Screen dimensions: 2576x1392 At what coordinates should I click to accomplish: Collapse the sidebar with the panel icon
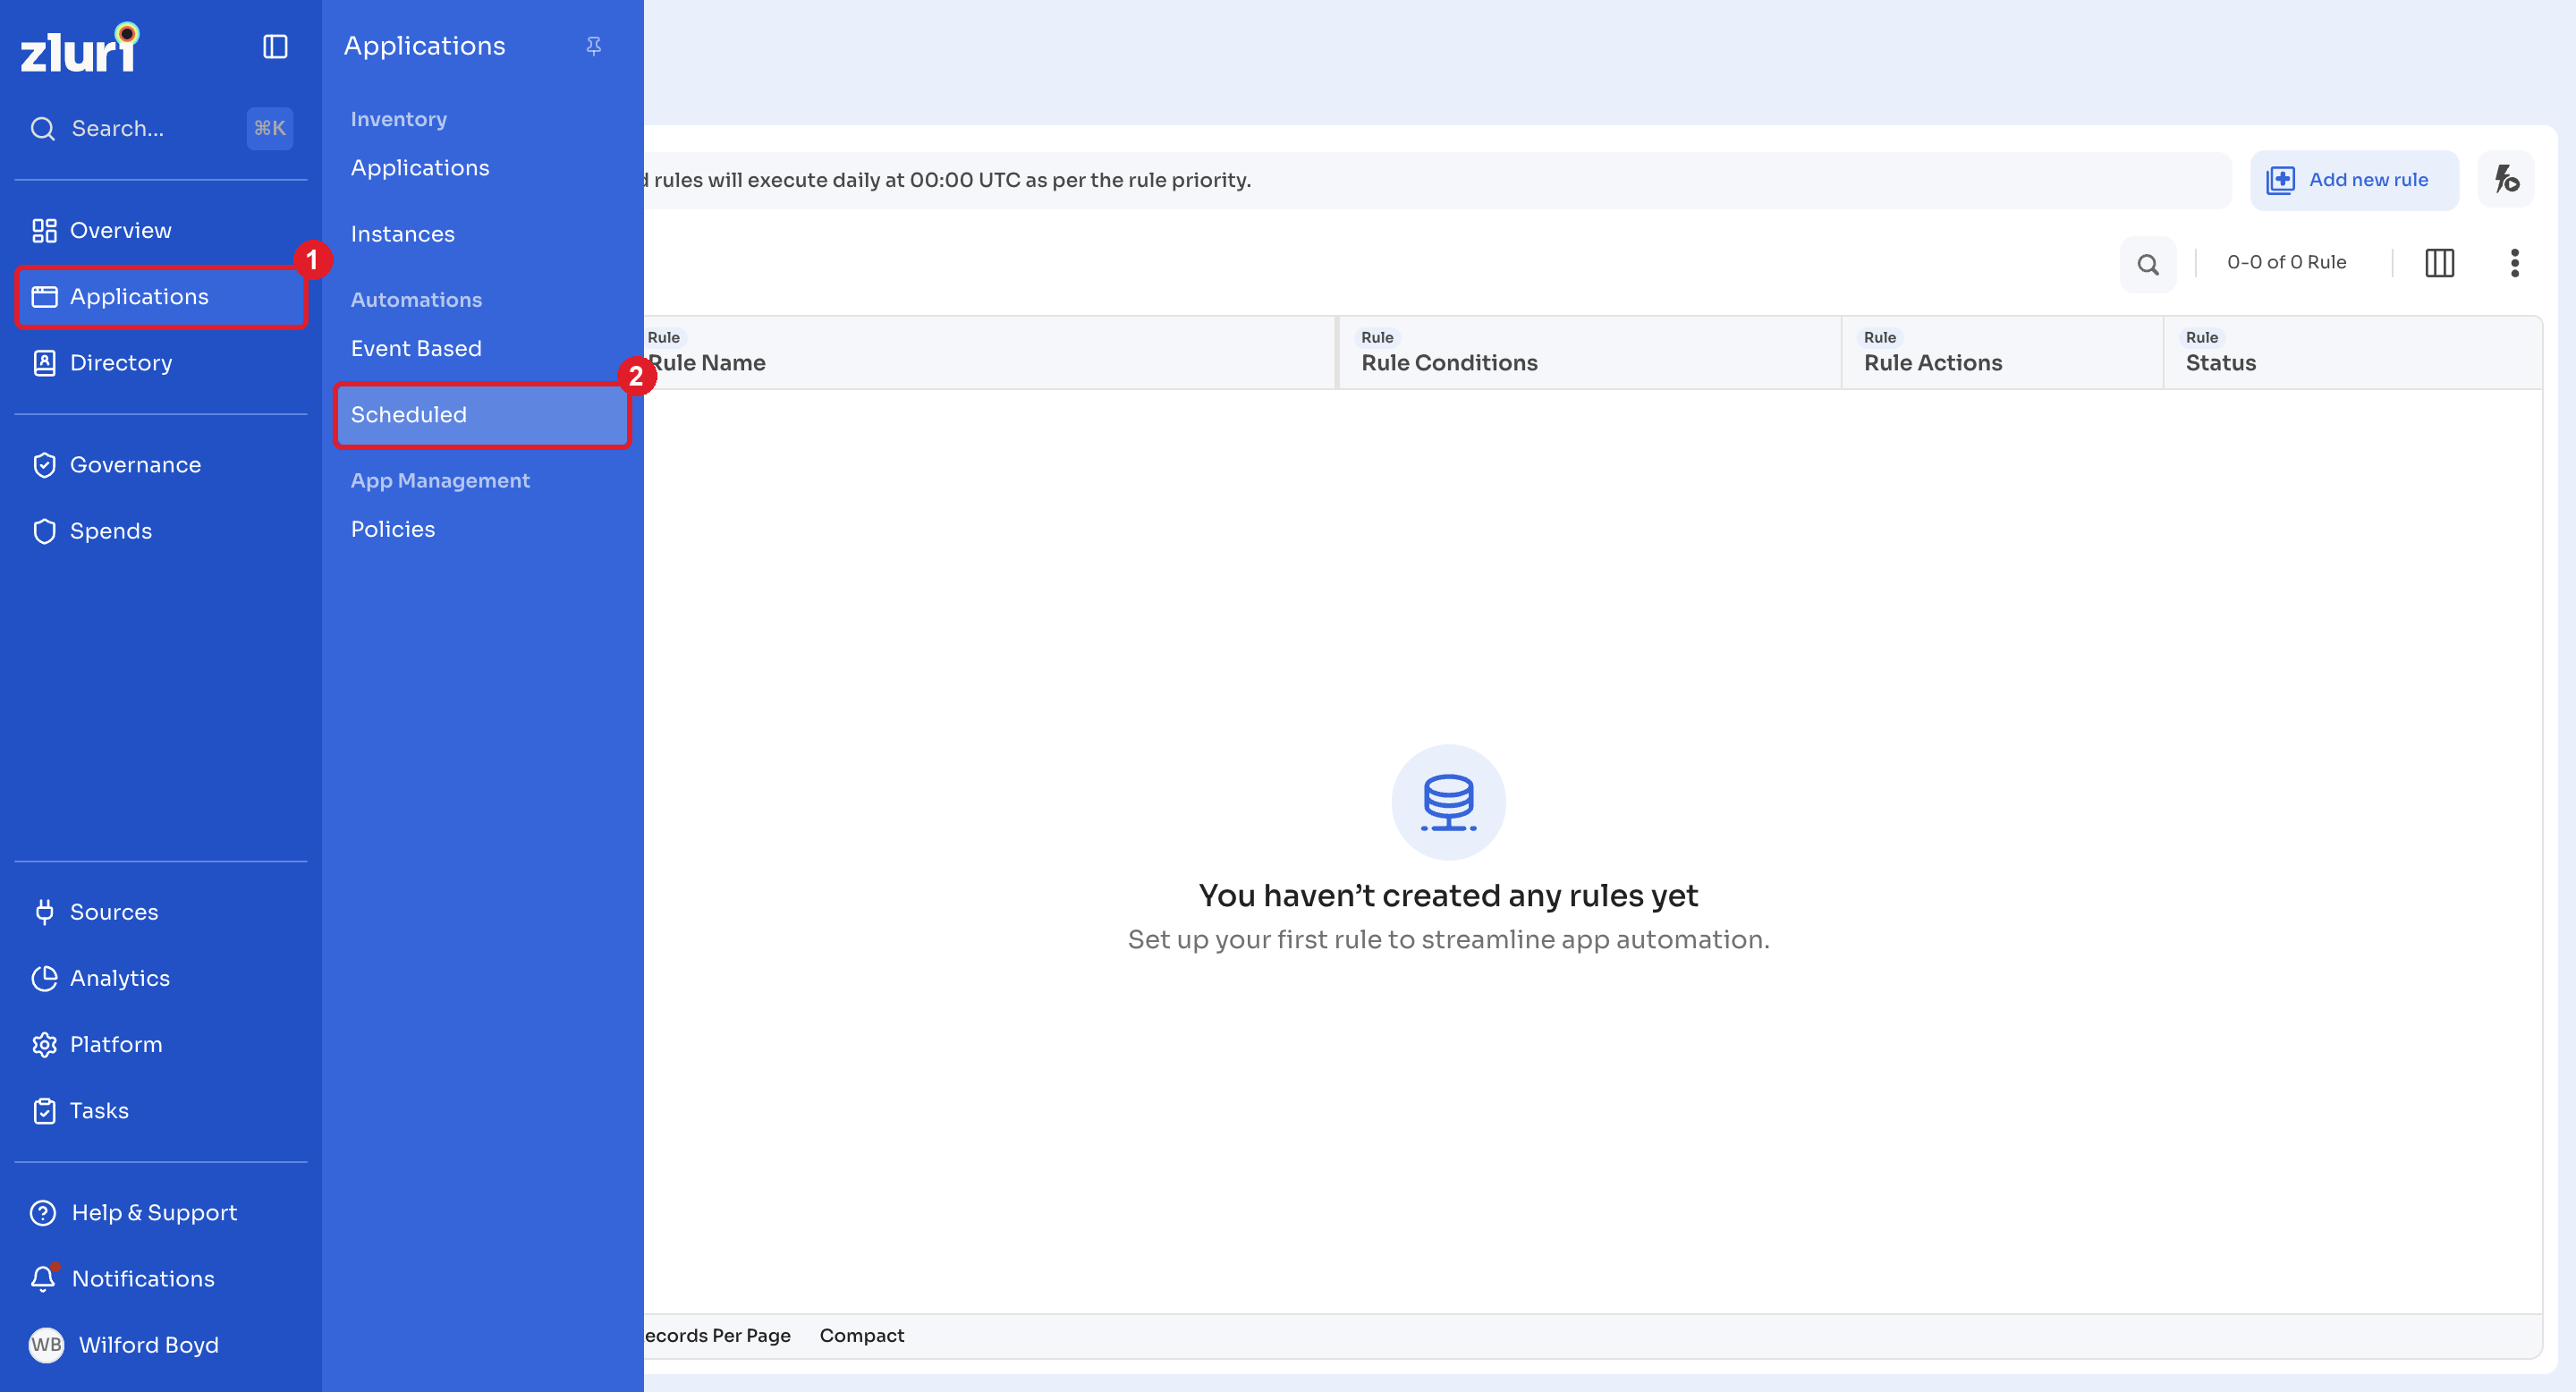tap(275, 47)
